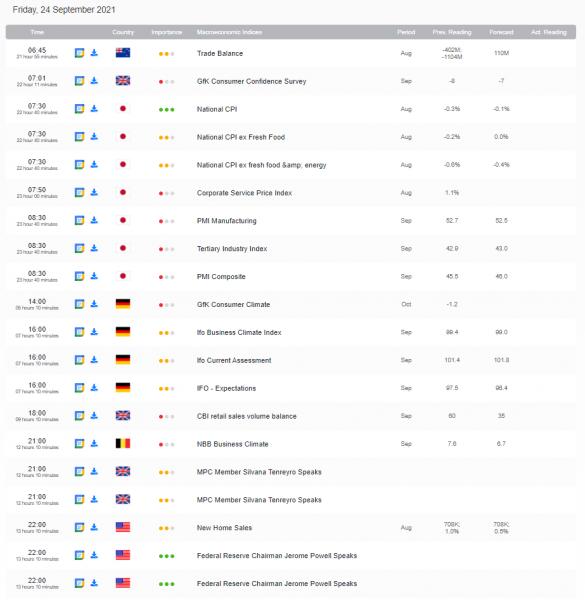The image size is (585, 600).
Task: Click three-dot importance indicator for National CPI
Action: pos(166,109)
